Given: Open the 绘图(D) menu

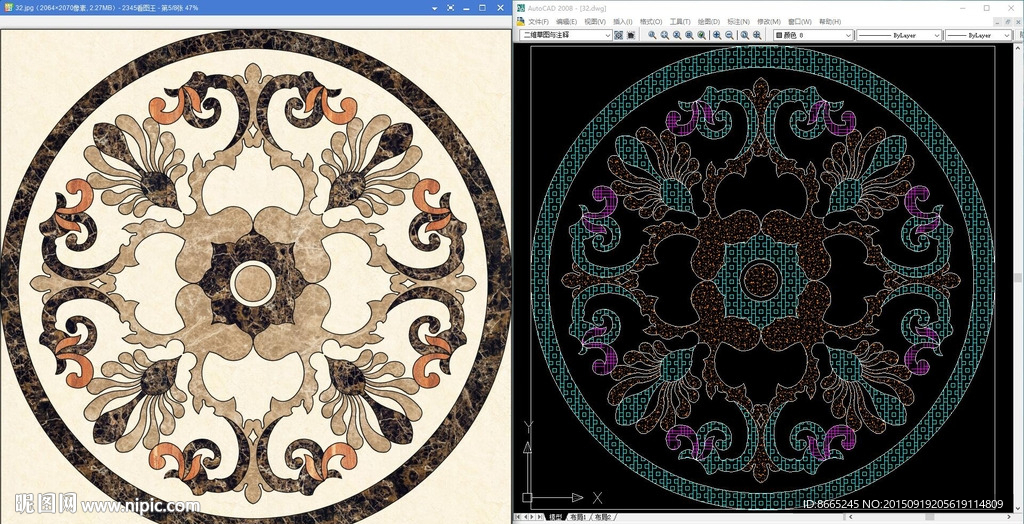Looking at the screenshot, I should click(x=708, y=21).
